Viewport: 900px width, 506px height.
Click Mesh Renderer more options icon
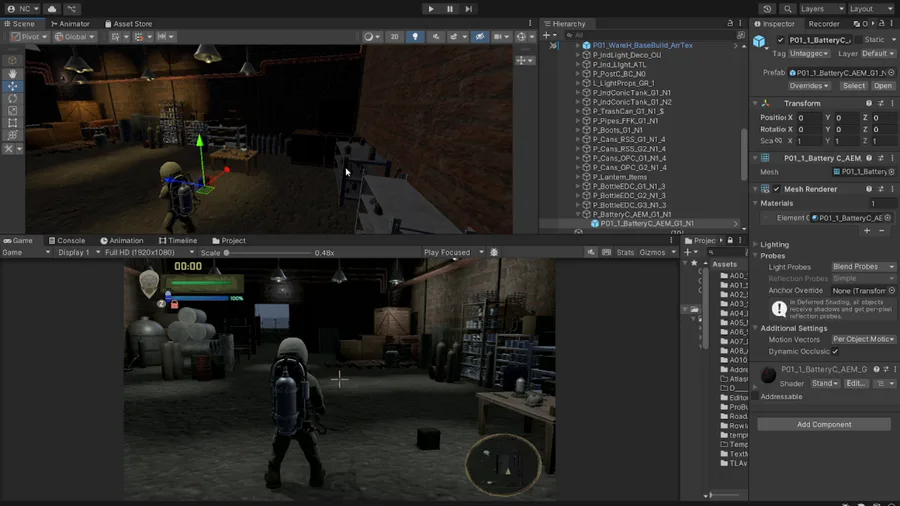coord(893,189)
